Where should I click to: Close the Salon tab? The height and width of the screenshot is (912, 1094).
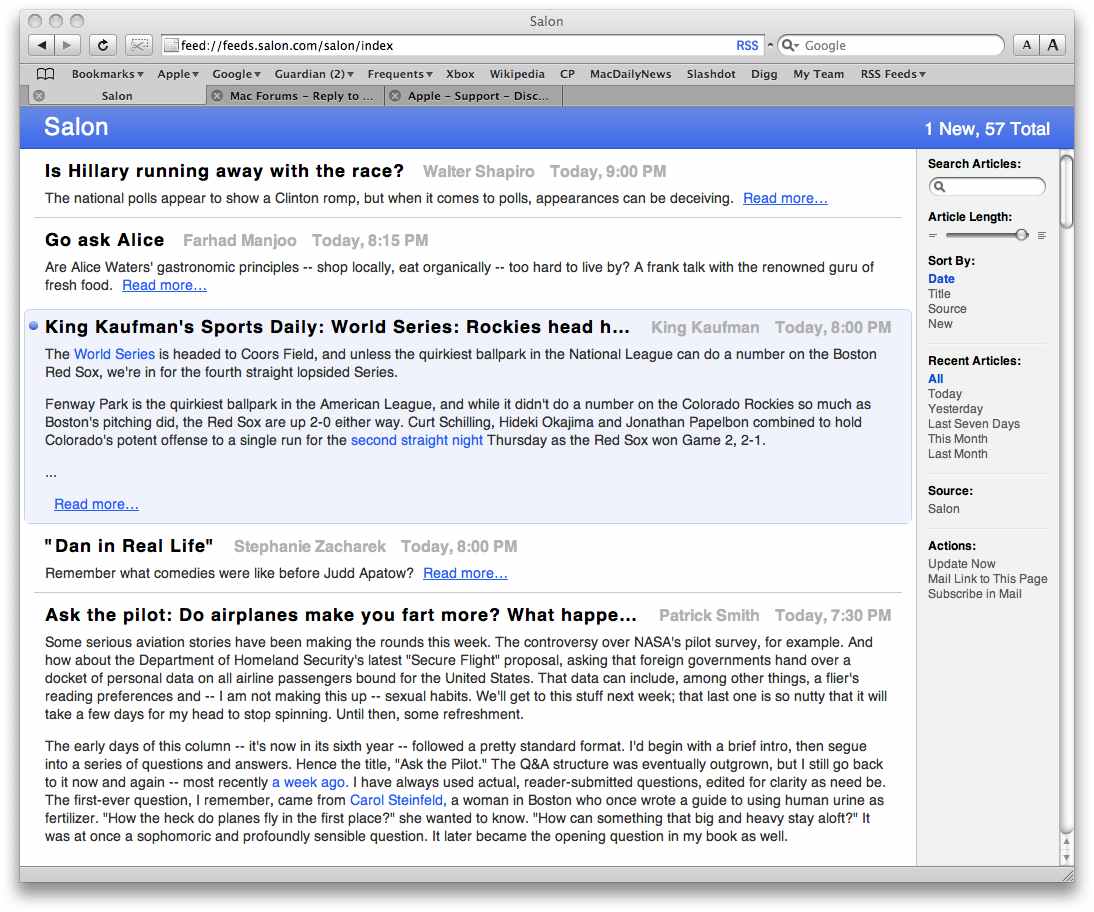click(x=39, y=96)
